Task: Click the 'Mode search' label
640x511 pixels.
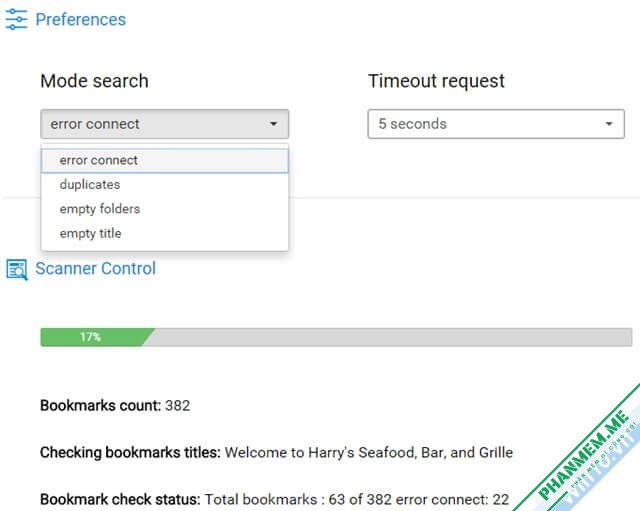Action: pos(94,81)
